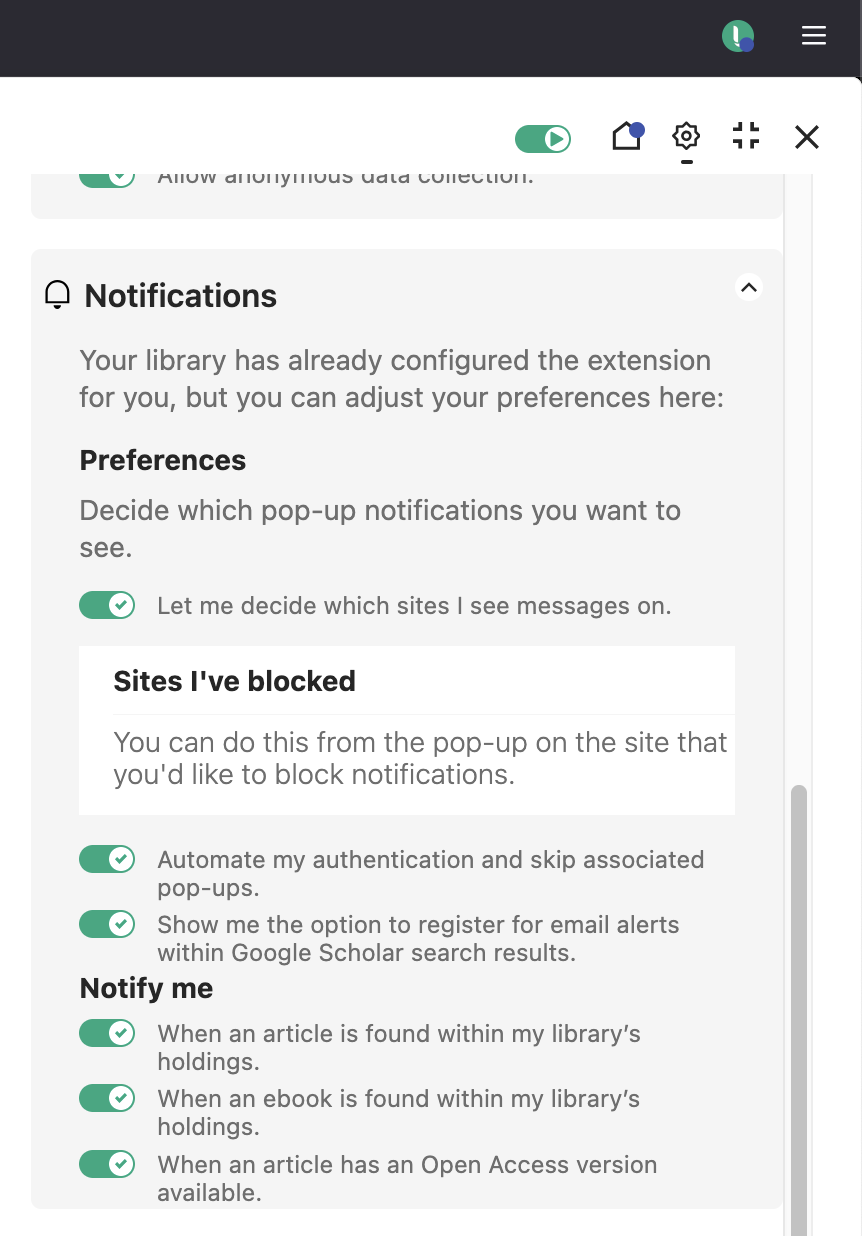Disable automate my authentication toggle
Viewport: 862px width, 1236px height.
[x=107, y=859]
